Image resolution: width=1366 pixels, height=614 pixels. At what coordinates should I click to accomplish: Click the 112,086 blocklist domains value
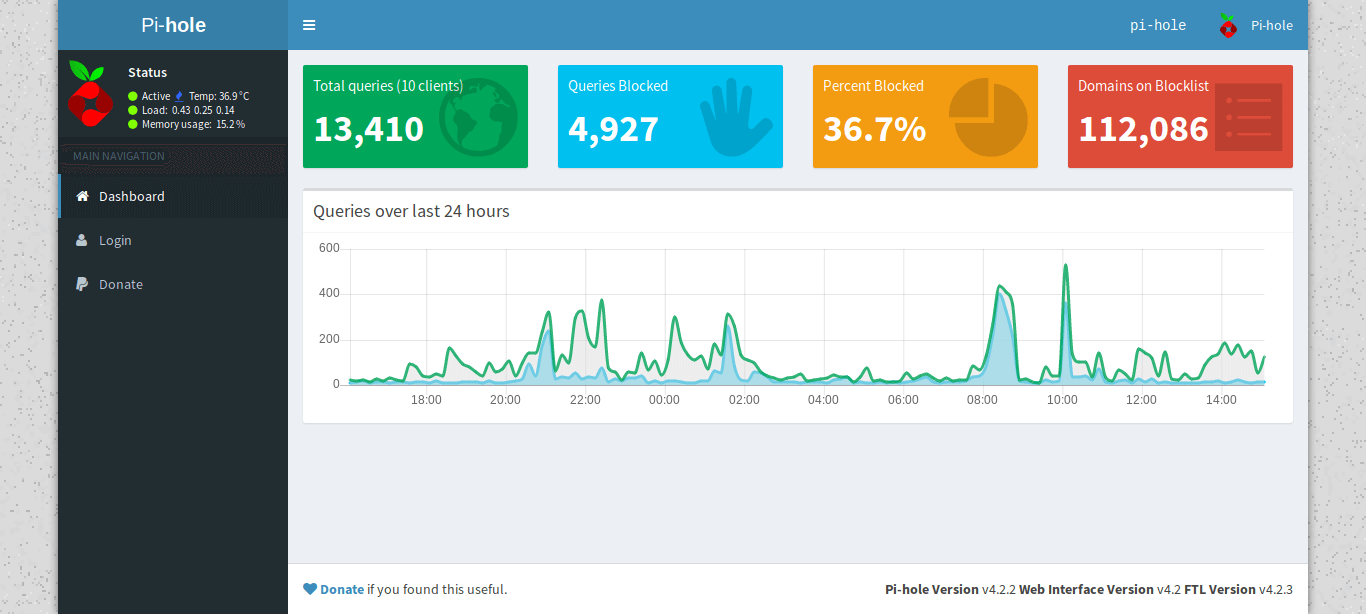point(1144,129)
